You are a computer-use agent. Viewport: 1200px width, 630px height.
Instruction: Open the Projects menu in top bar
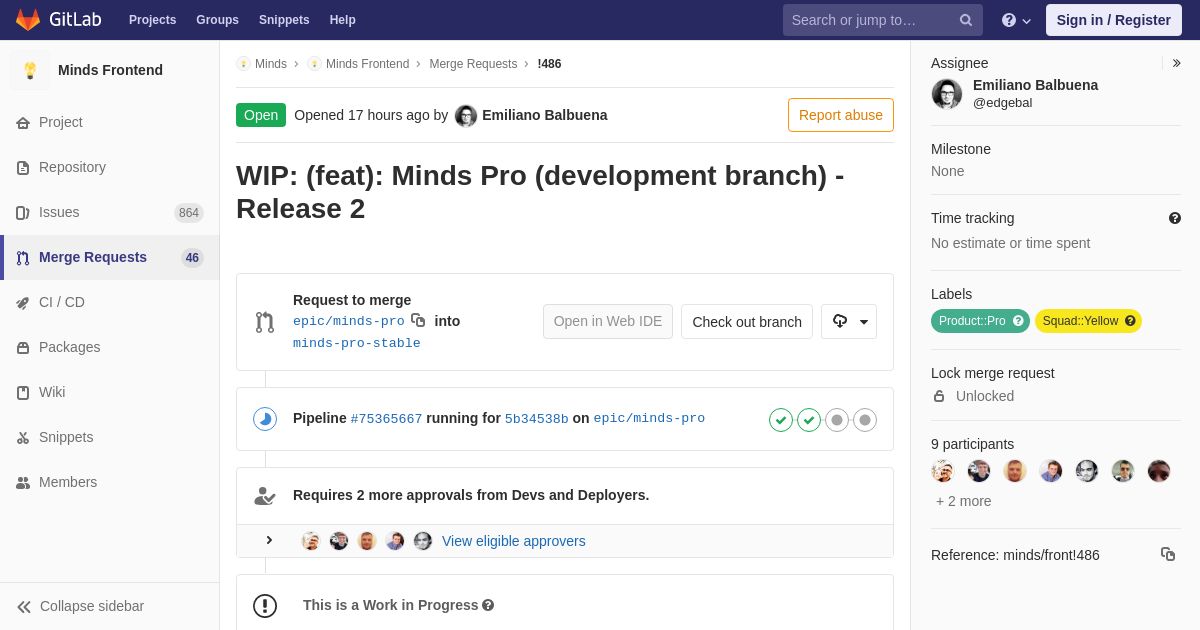point(152,20)
